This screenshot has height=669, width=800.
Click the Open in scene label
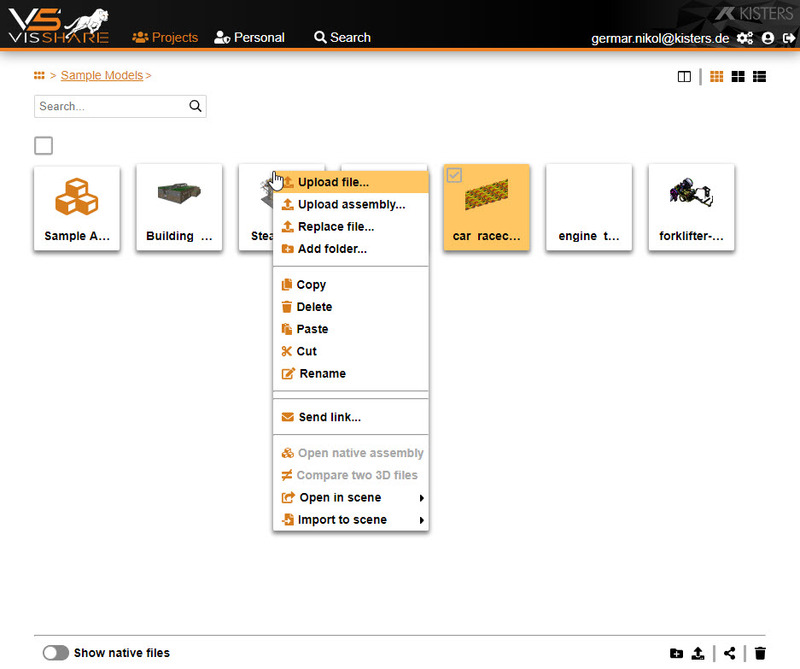click(x=340, y=498)
